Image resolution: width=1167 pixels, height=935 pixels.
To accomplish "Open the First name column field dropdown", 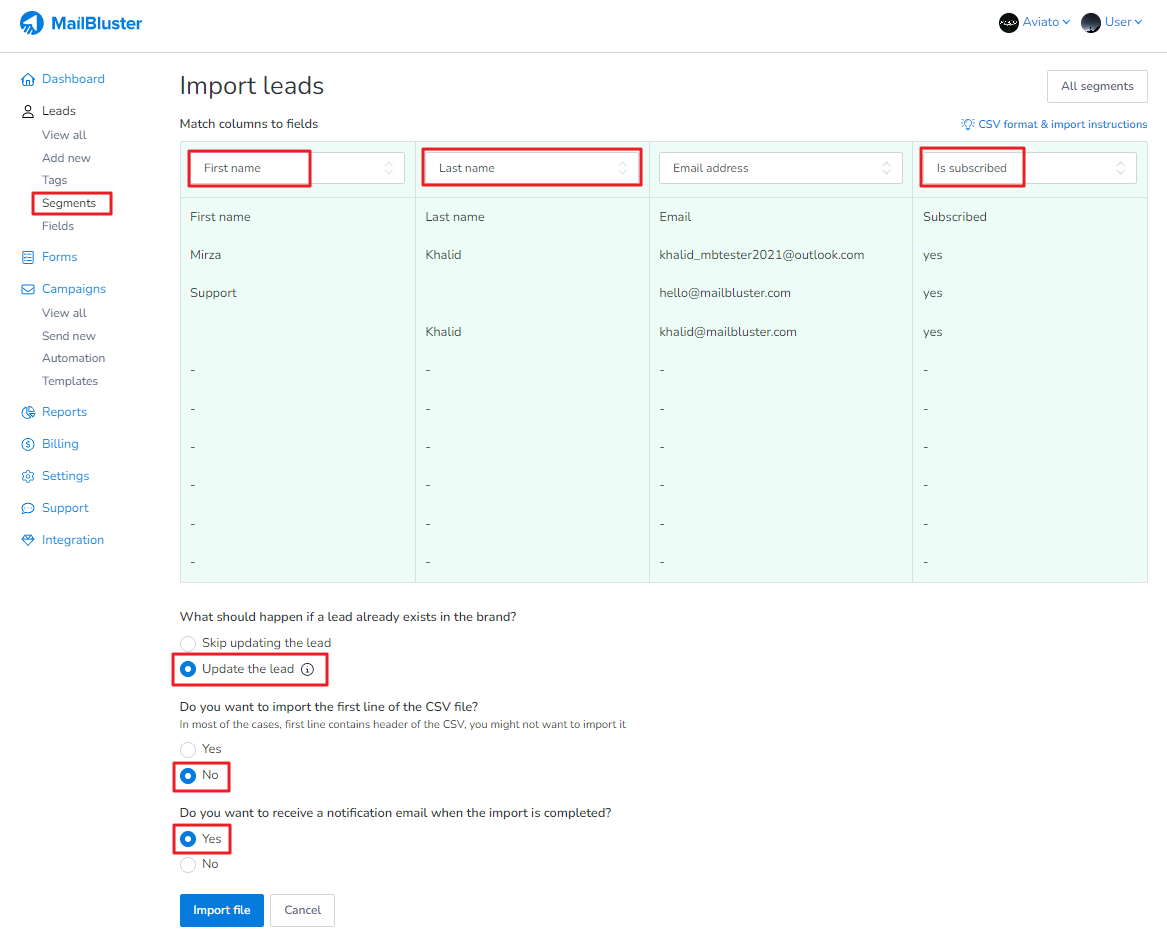I will (x=297, y=168).
